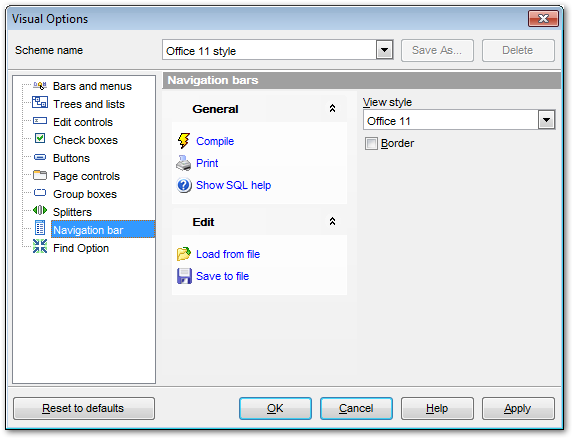
Task: Collapse the Edit navigation group
Action: point(332,222)
